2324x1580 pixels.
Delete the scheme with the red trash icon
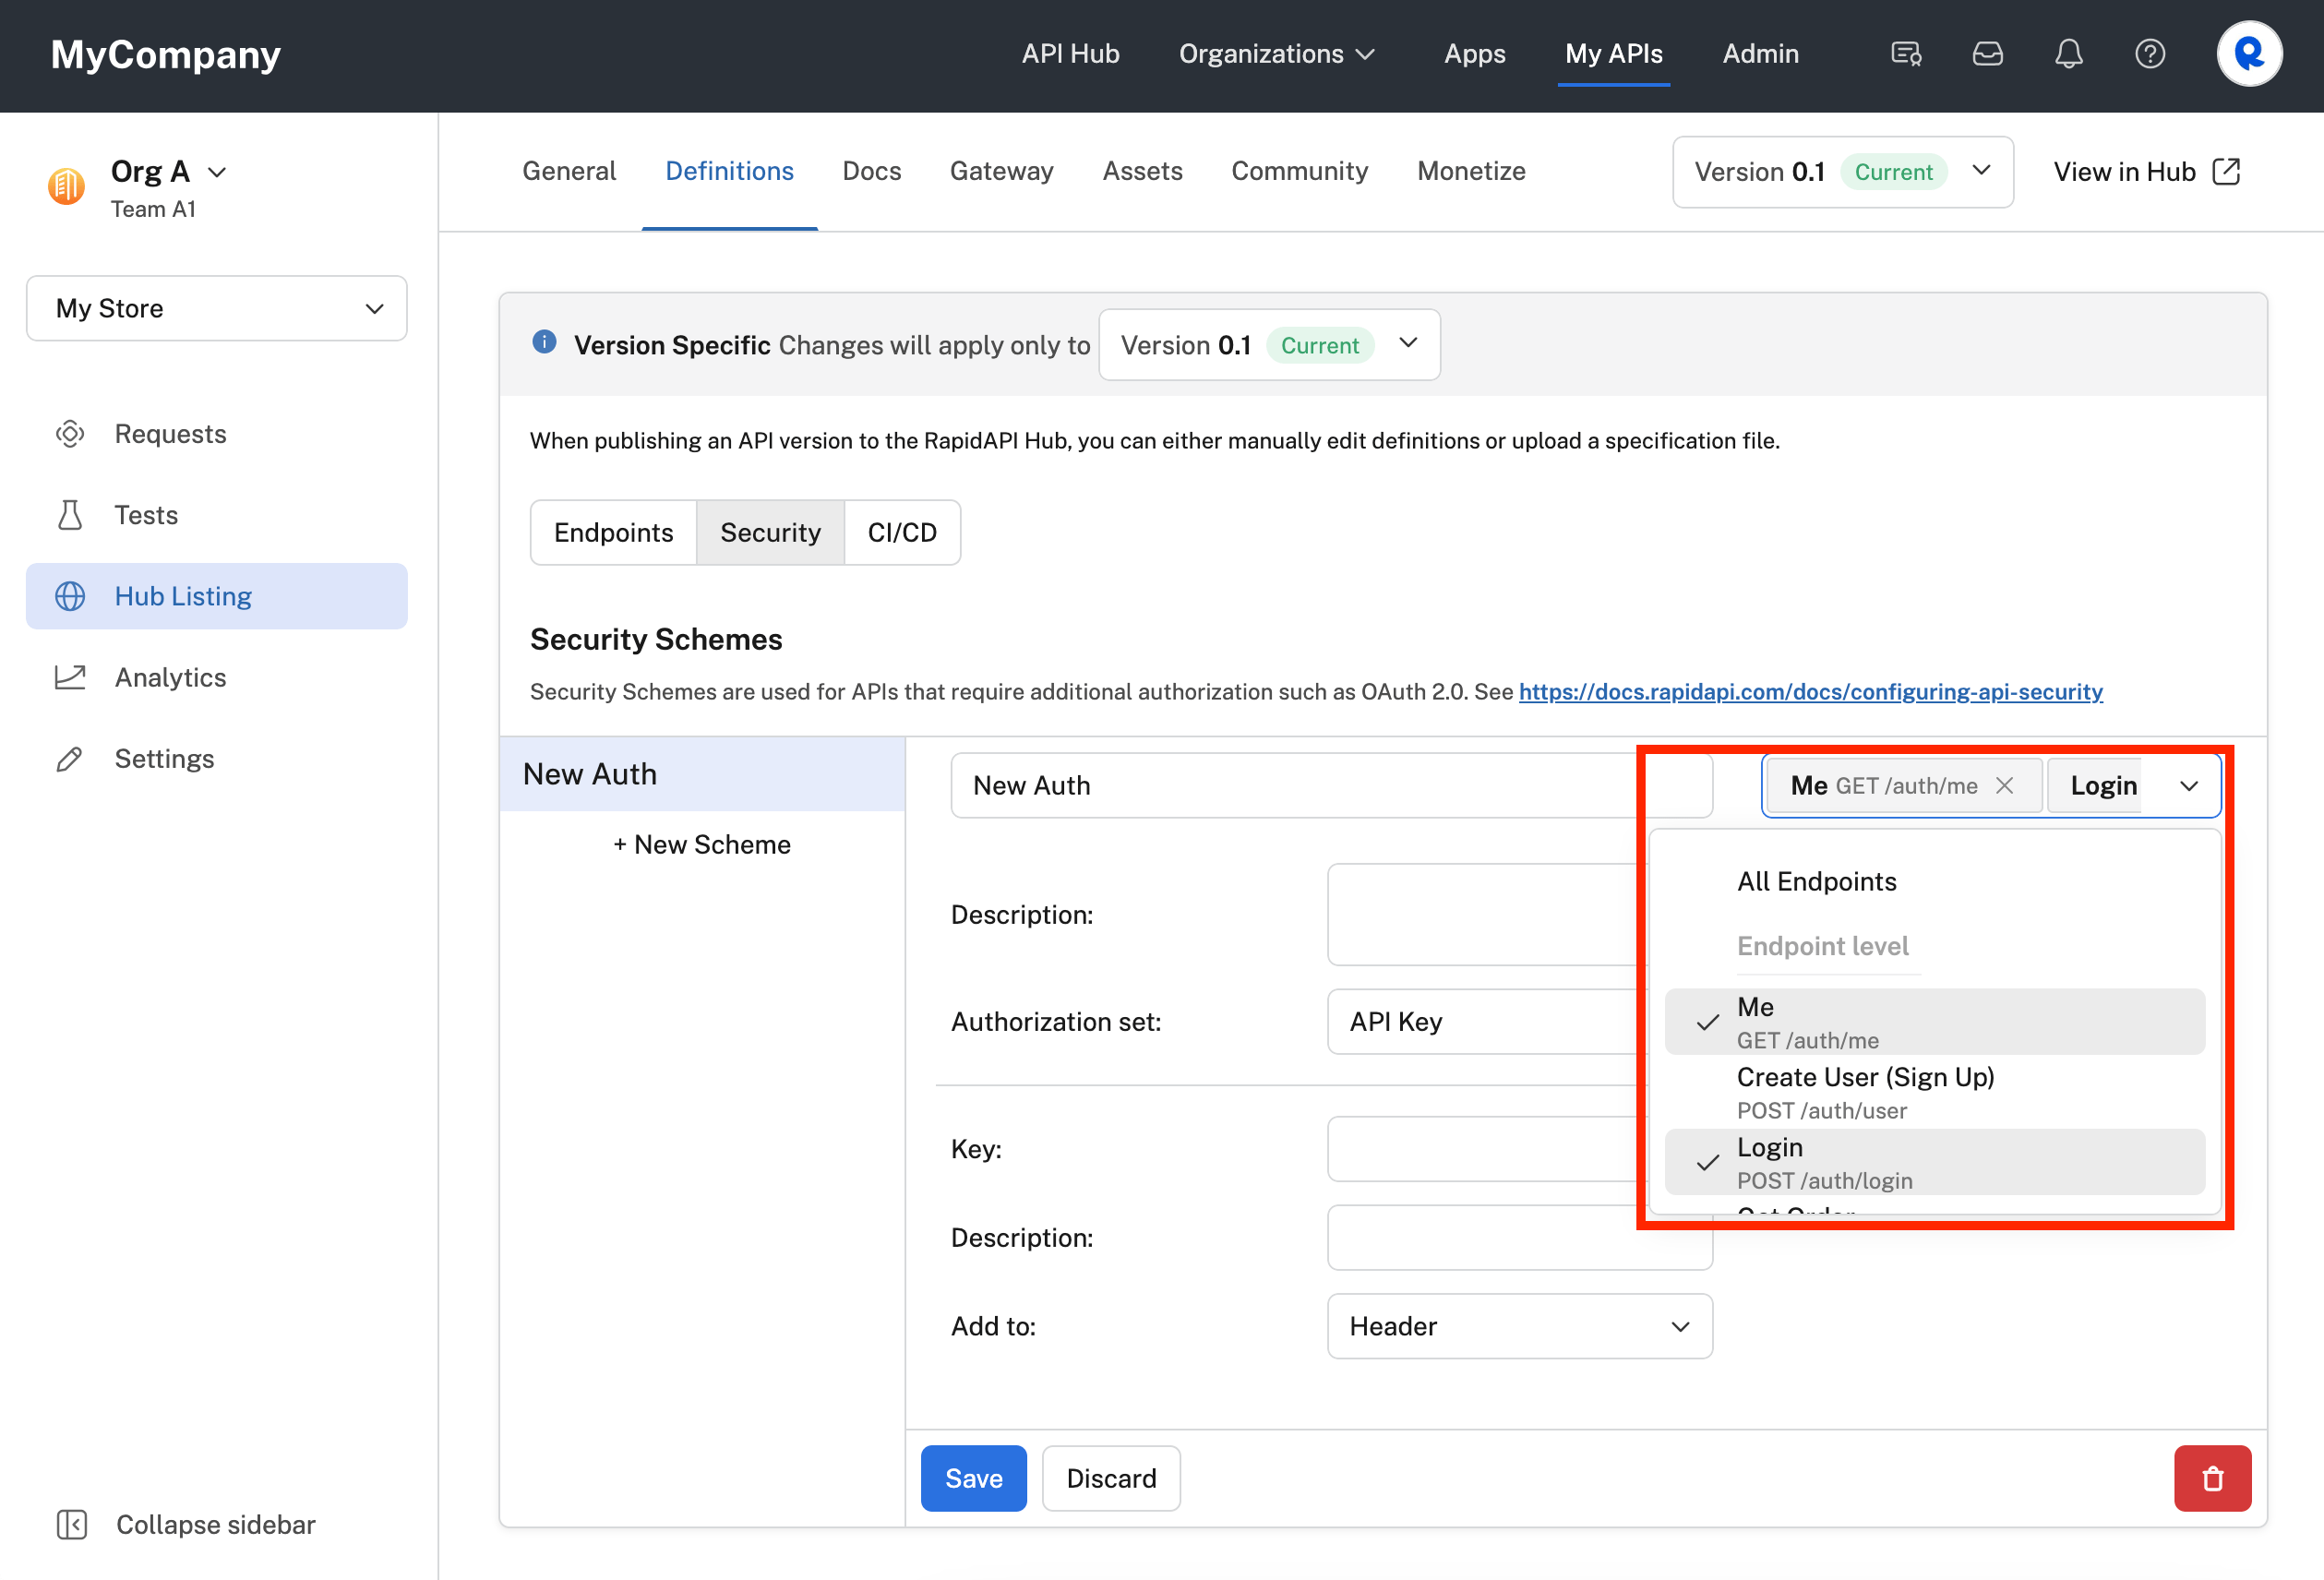click(2212, 1478)
